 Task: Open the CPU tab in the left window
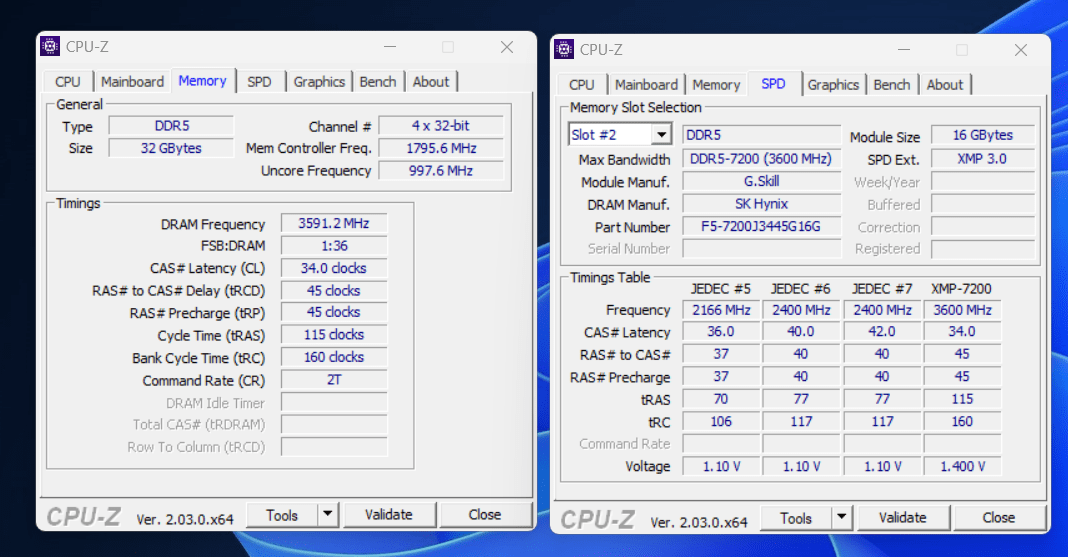click(x=67, y=82)
